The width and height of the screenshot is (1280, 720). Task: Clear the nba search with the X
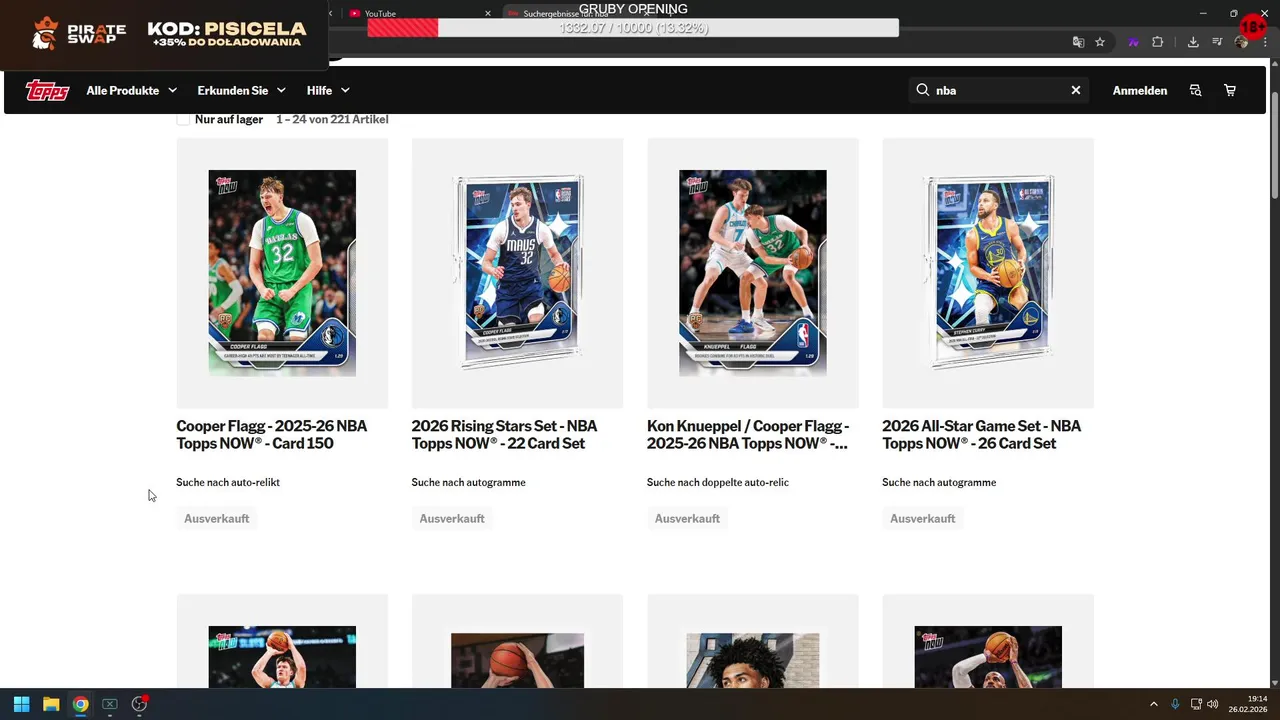1076,90
